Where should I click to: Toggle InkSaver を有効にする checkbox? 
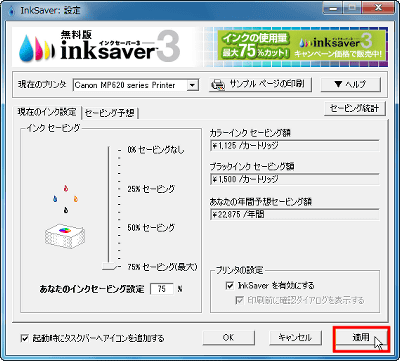click(x=230, y=286)
